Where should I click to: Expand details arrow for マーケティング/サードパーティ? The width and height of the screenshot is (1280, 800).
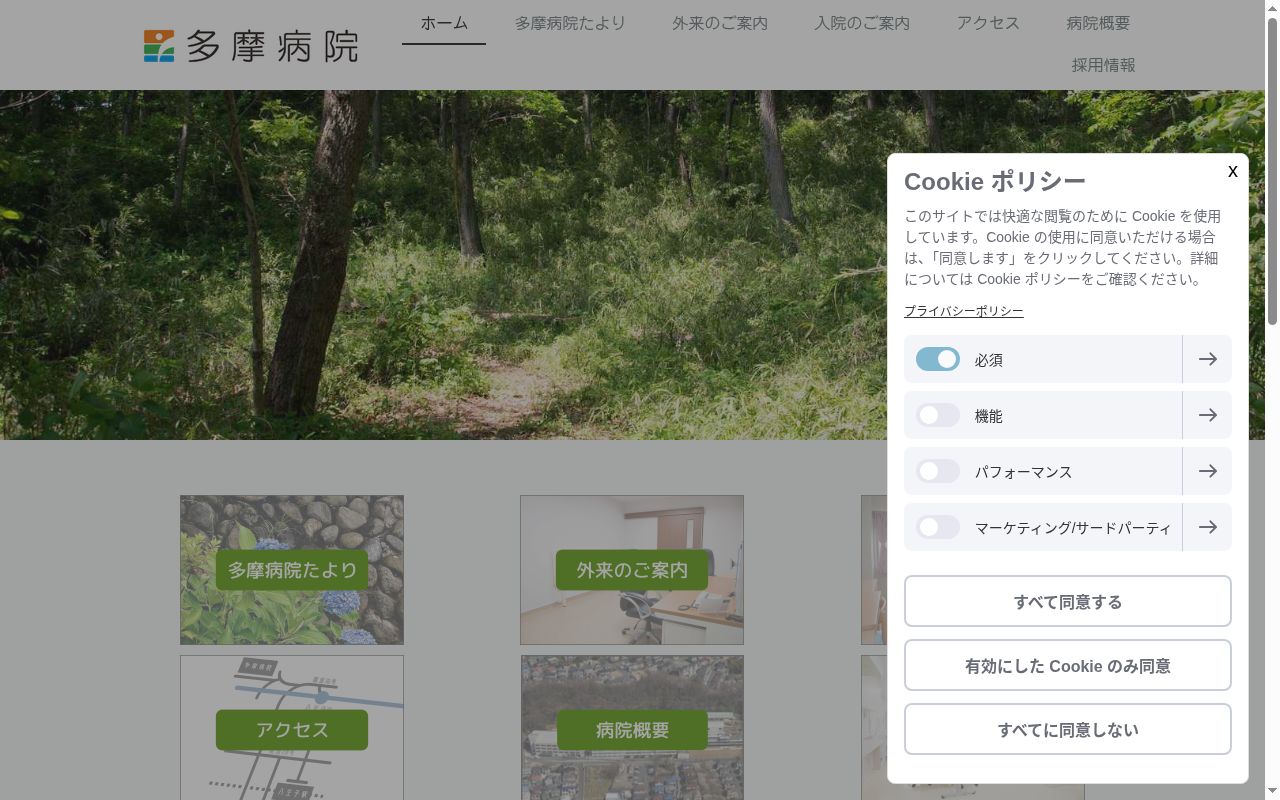1207,527
